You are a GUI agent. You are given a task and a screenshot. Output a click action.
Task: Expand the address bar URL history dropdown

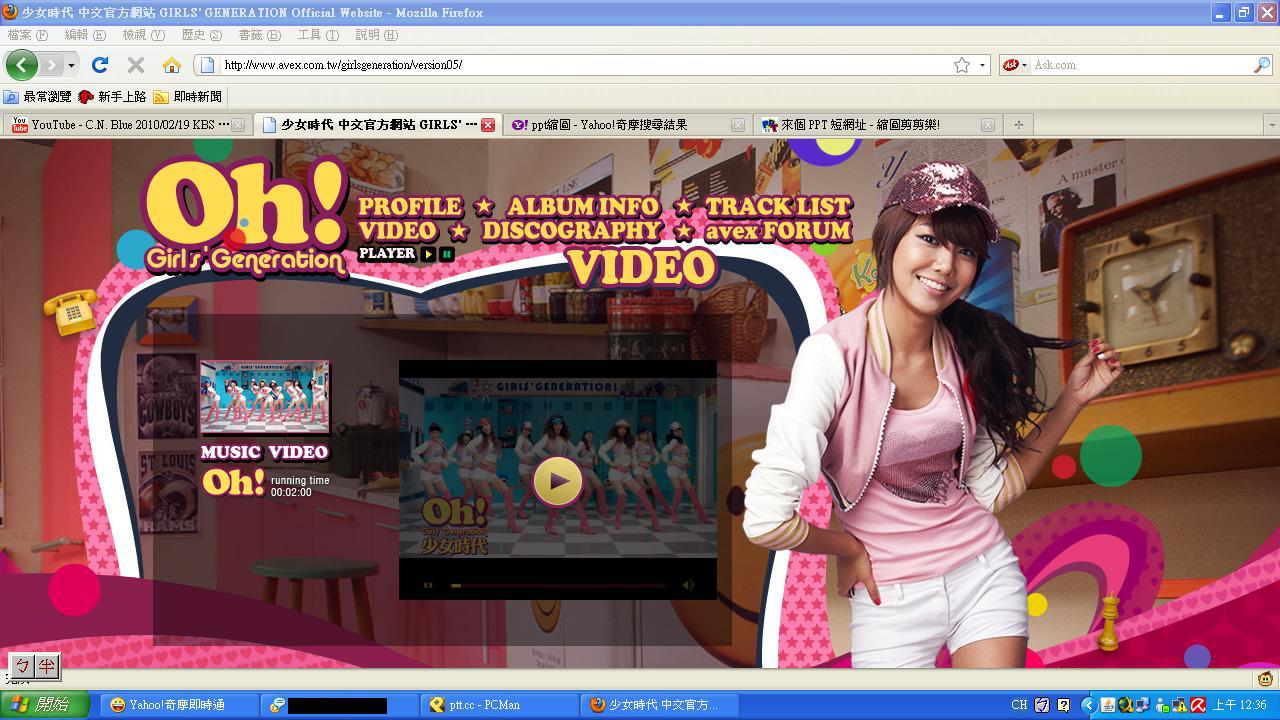(982, 65)
